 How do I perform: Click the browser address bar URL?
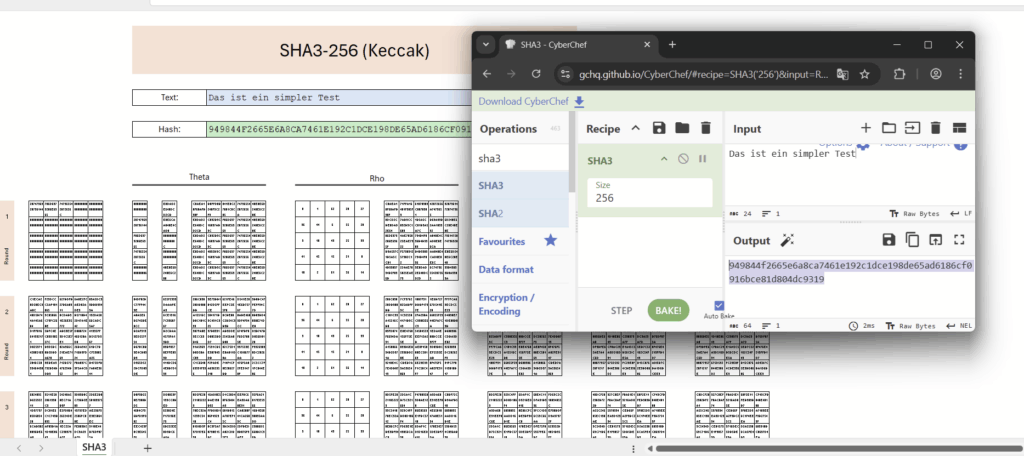coord(703,74)
